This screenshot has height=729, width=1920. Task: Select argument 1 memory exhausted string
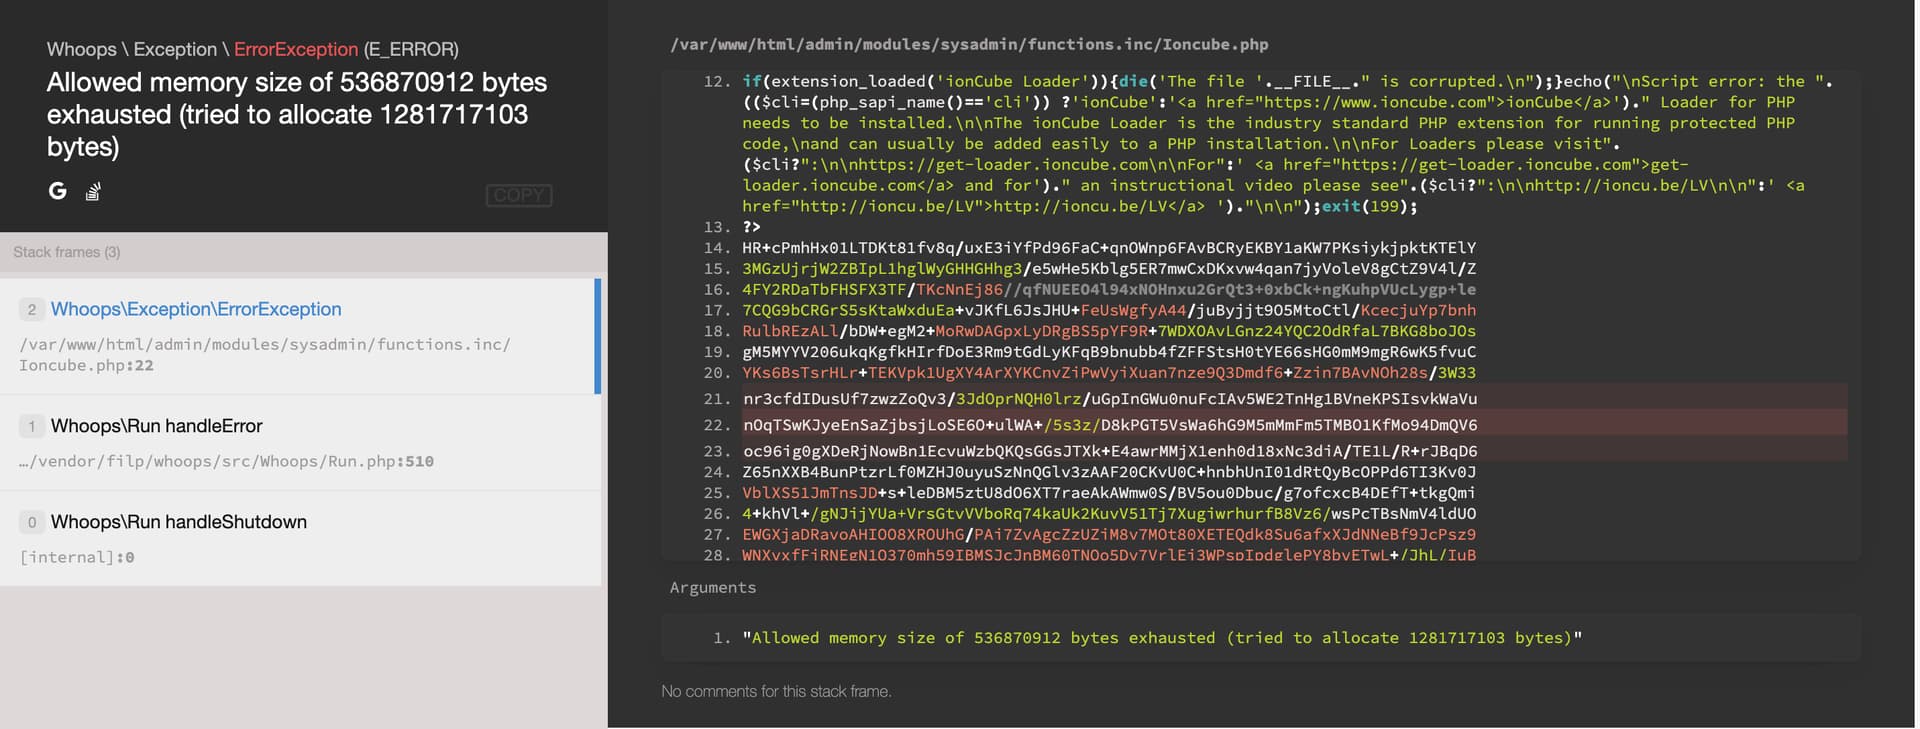point(1162,638)
